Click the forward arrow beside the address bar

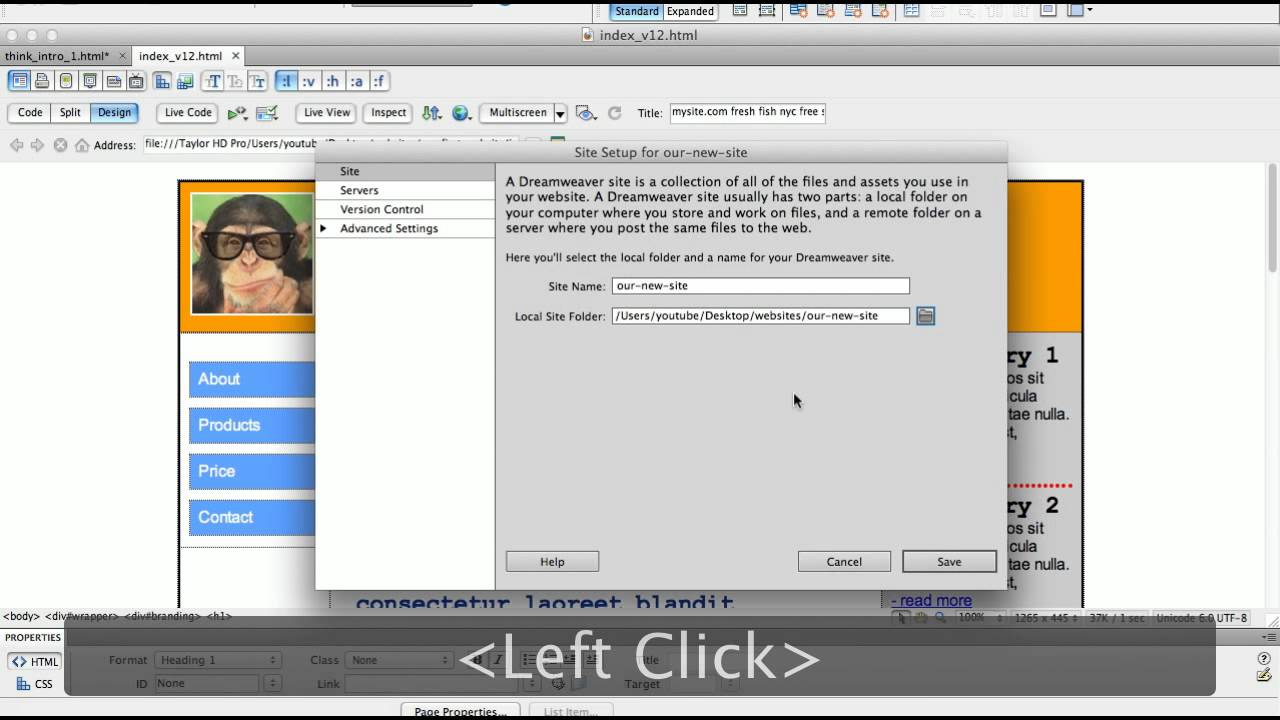pos(37,145)
